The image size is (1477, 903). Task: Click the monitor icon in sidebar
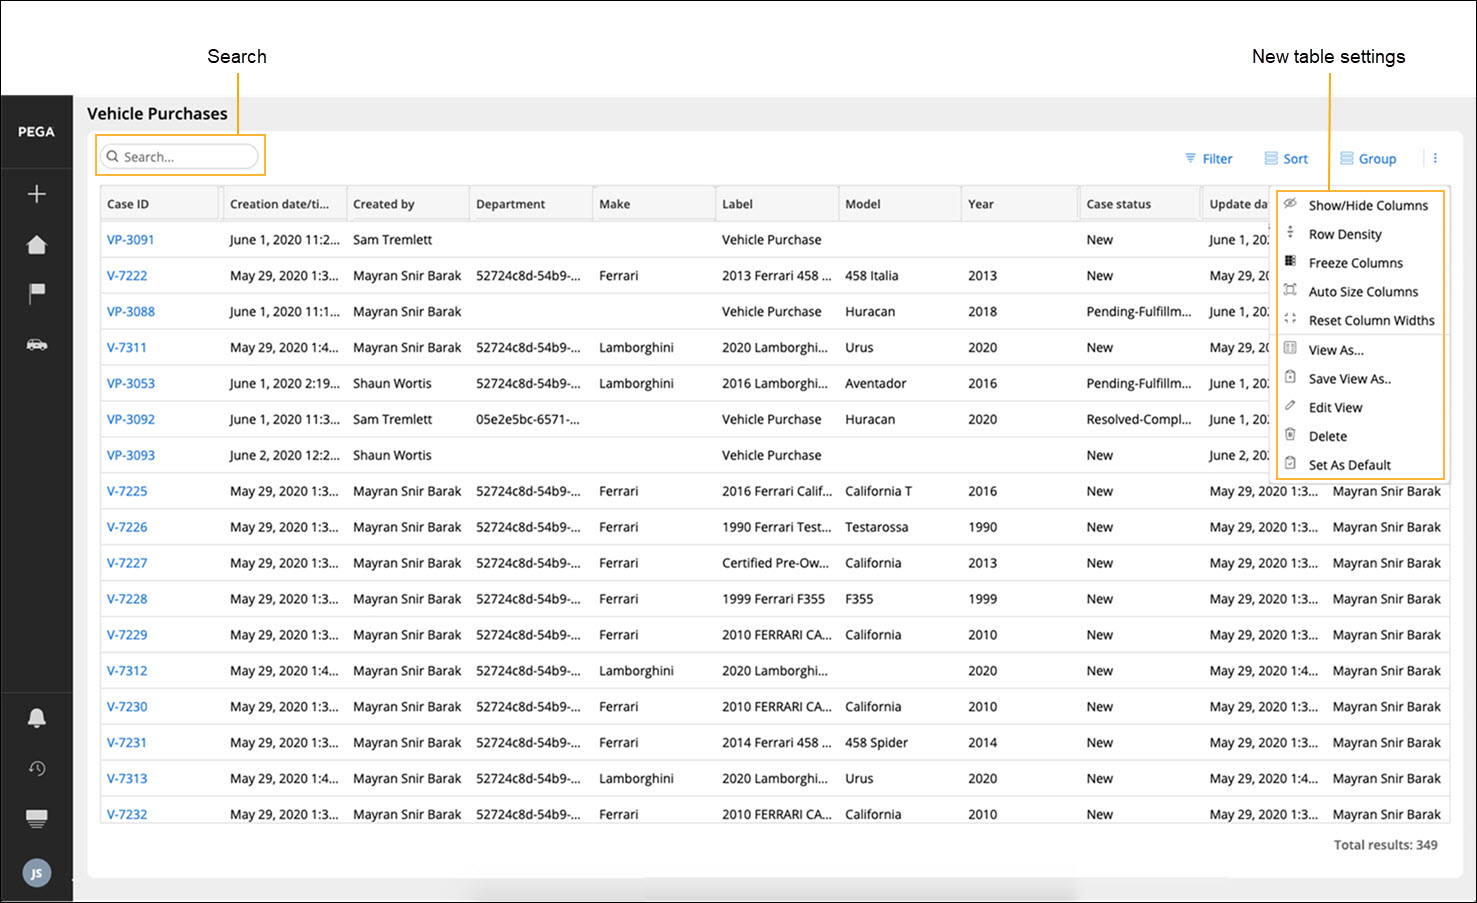tap(37, 819)
